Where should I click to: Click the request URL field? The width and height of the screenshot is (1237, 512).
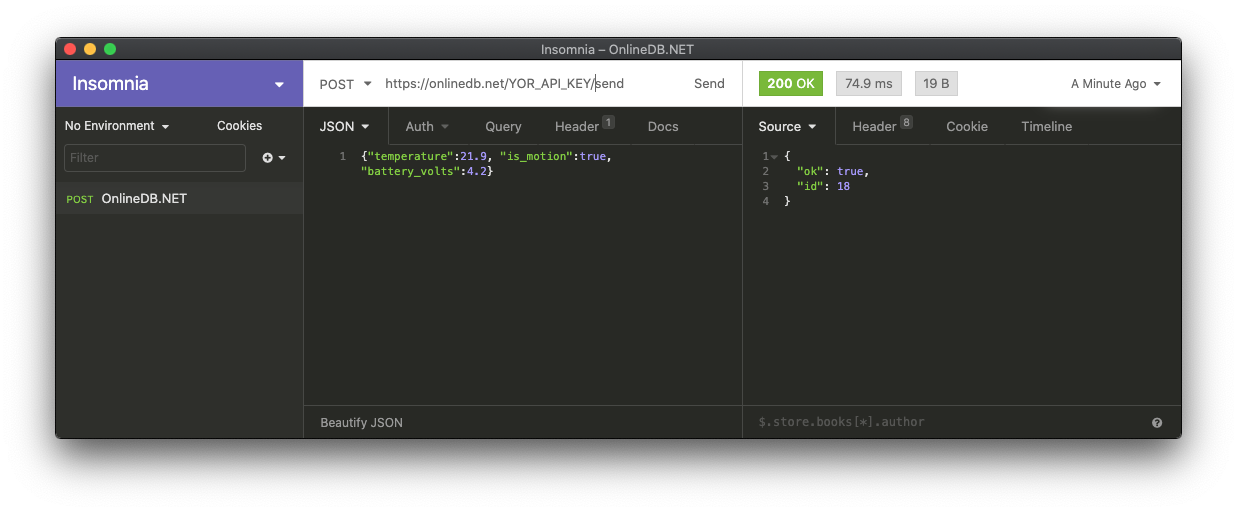click(530, 84)
